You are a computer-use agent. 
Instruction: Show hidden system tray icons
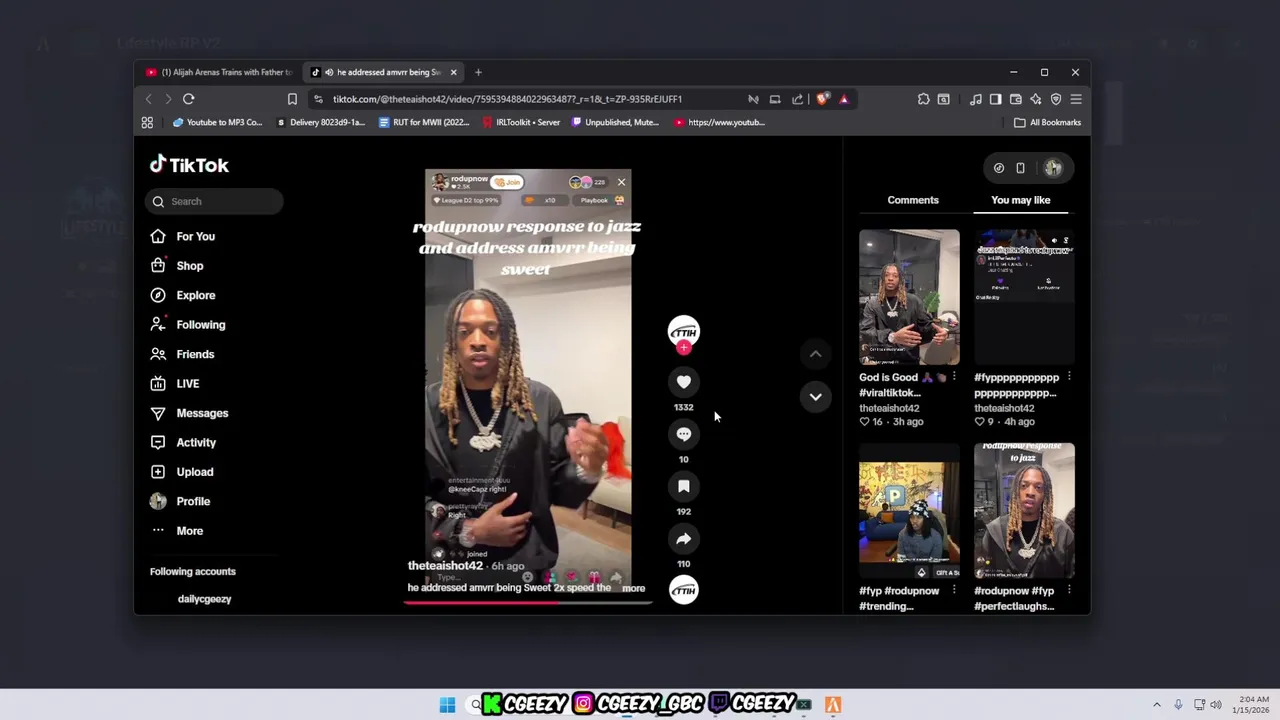[1157, 705]
